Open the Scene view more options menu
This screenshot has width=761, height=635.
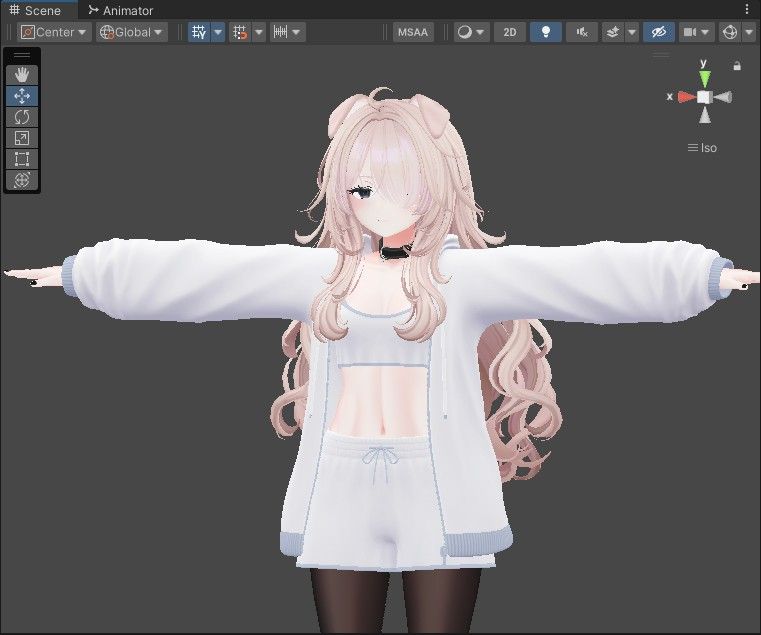(x=747, y=9)
